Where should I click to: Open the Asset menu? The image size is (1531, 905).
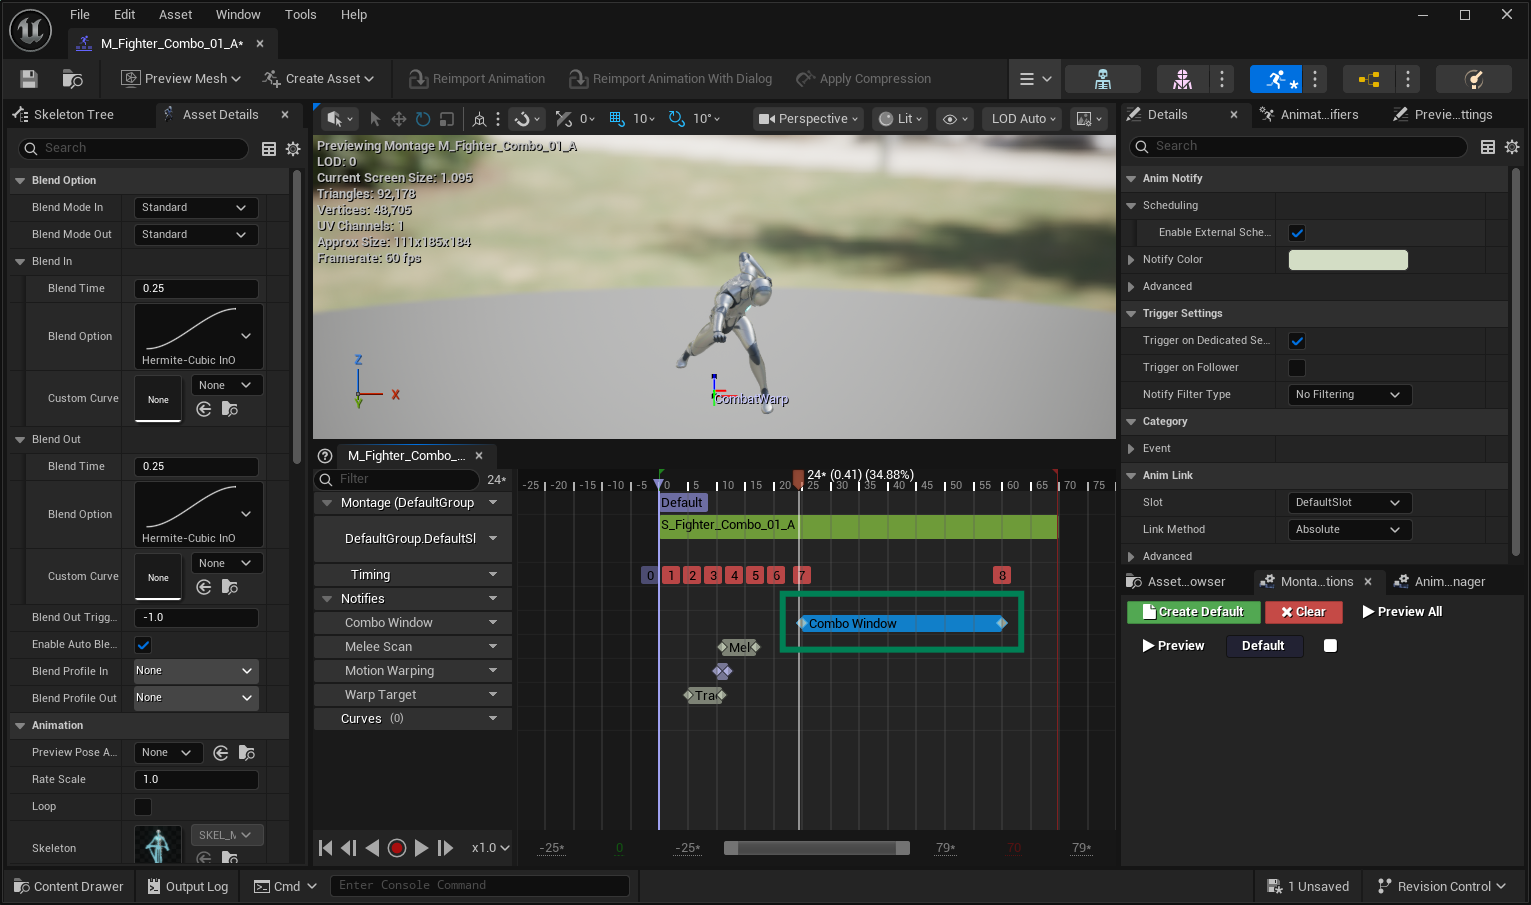(x=176, y=15)
